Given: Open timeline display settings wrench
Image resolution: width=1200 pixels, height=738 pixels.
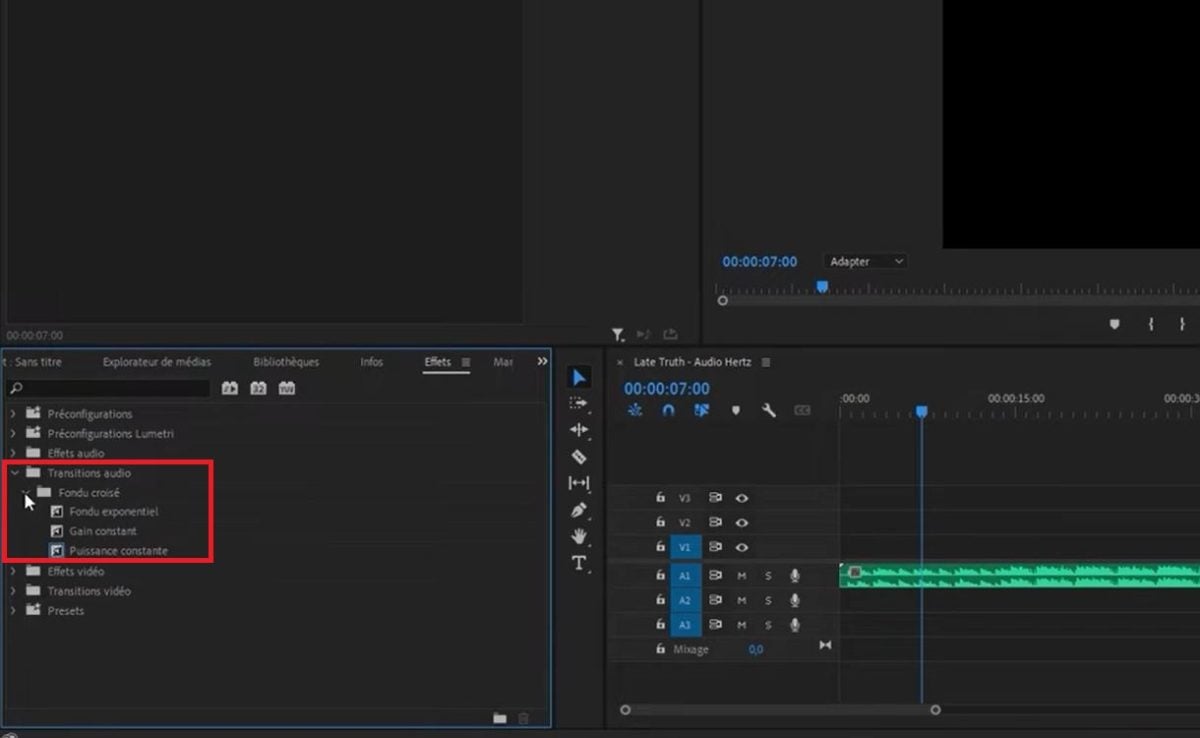Looking at the screenshot, I should 769,410.
